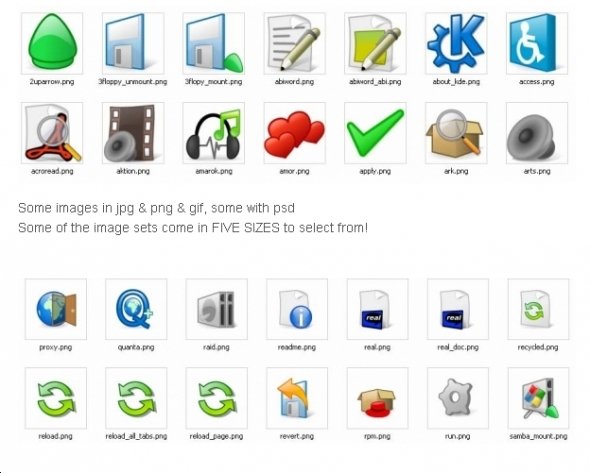The height and width of the screenshot is (473, 590).
Task: Select the abiword.png file name label
Action: click(x=294, y=82)
